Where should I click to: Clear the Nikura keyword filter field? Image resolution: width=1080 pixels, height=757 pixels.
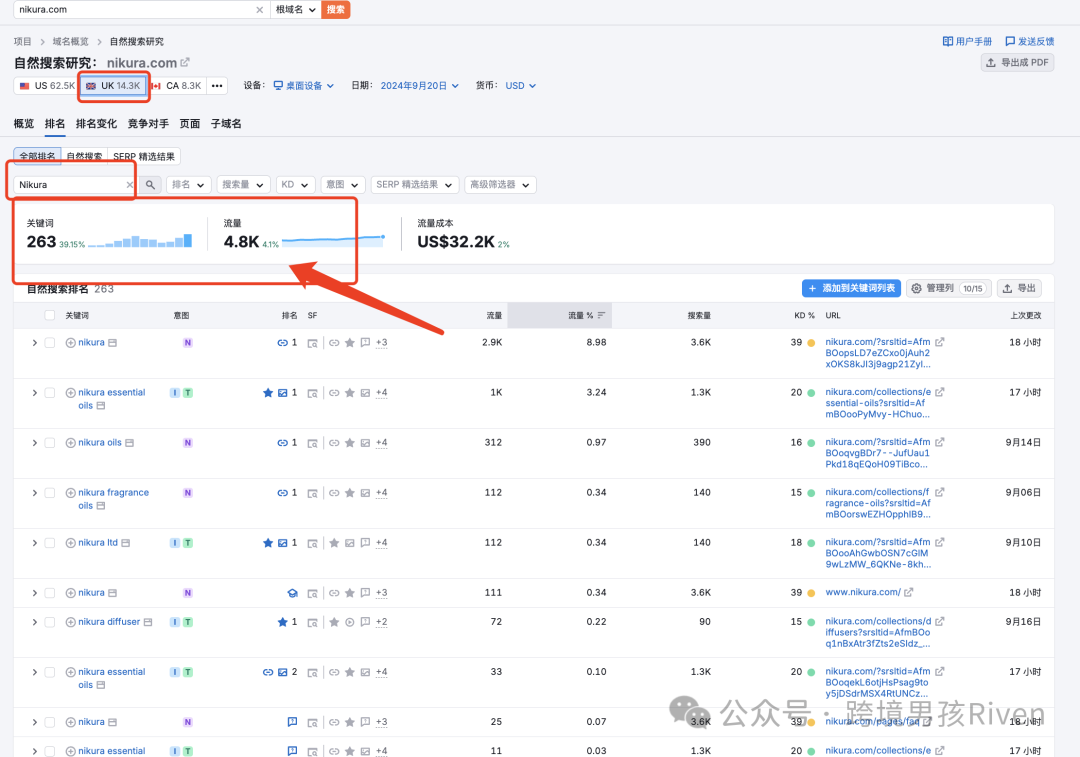coord(129,185)
